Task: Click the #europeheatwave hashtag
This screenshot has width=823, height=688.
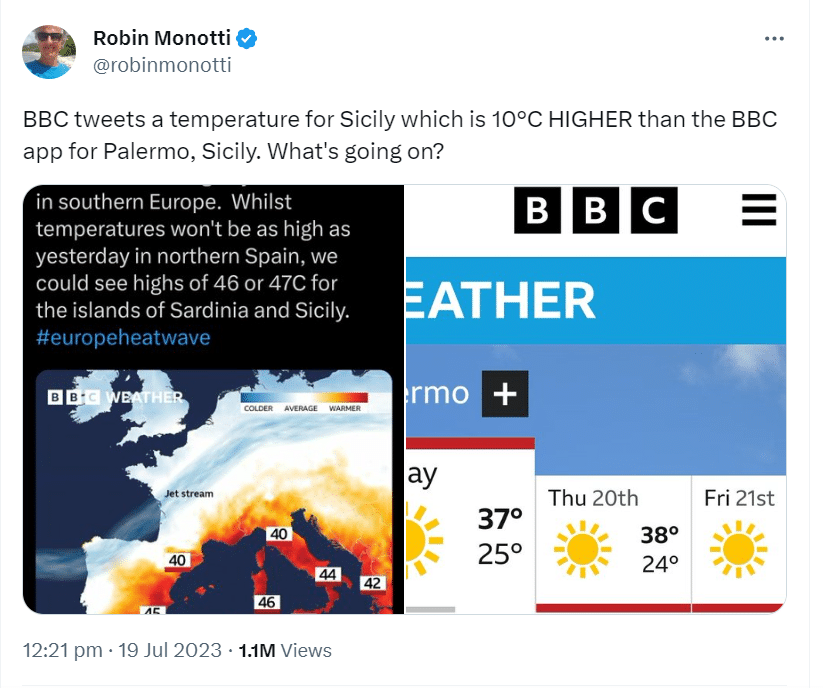Action: tap(123, 337)
